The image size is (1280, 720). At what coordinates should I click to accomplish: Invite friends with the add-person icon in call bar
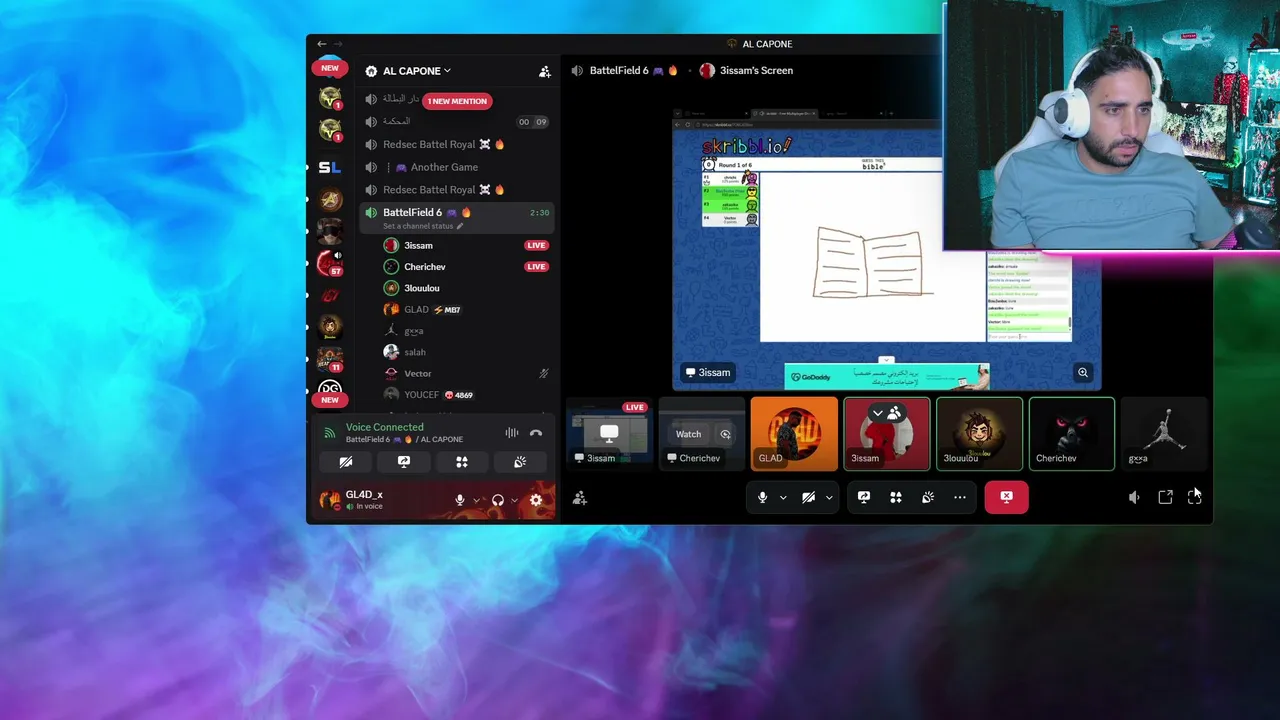click(580, 498)
